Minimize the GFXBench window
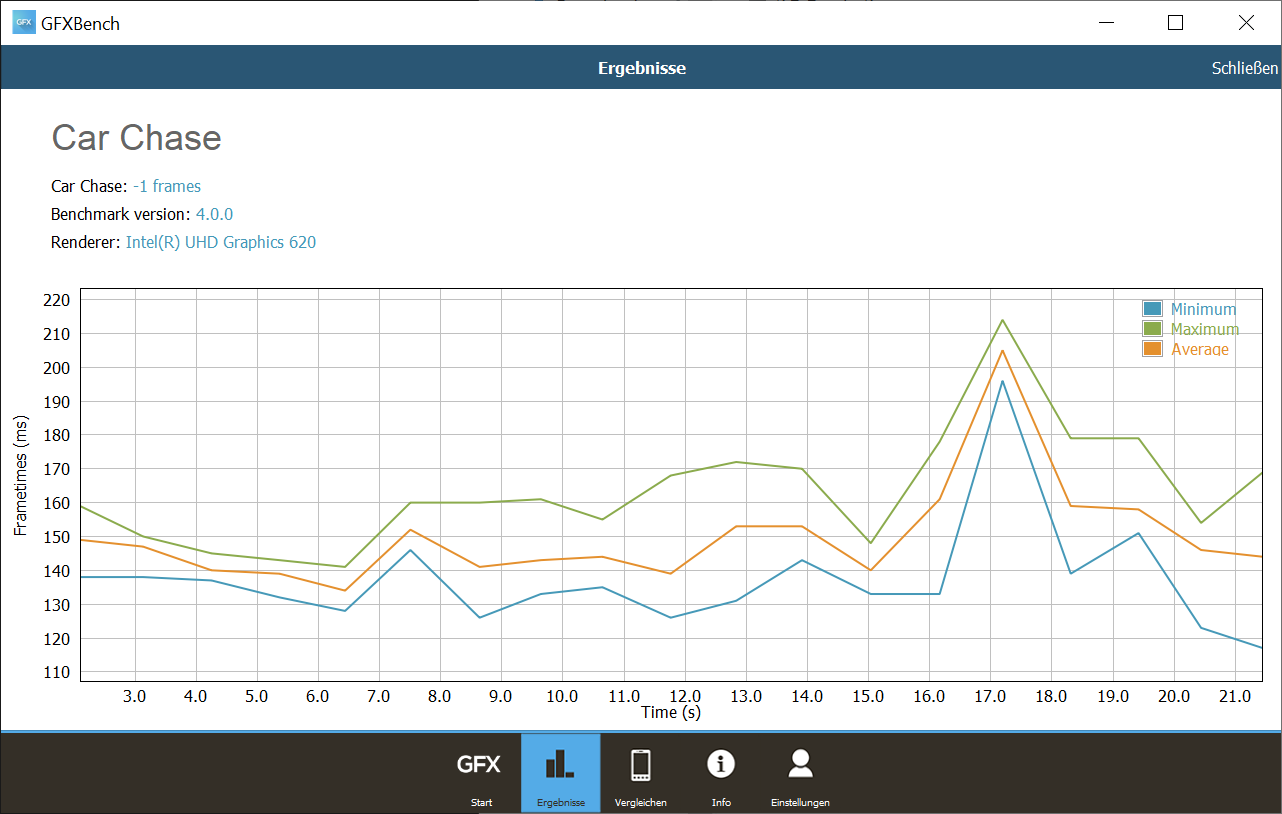The image size is (1282, 814). point(1105,22)
